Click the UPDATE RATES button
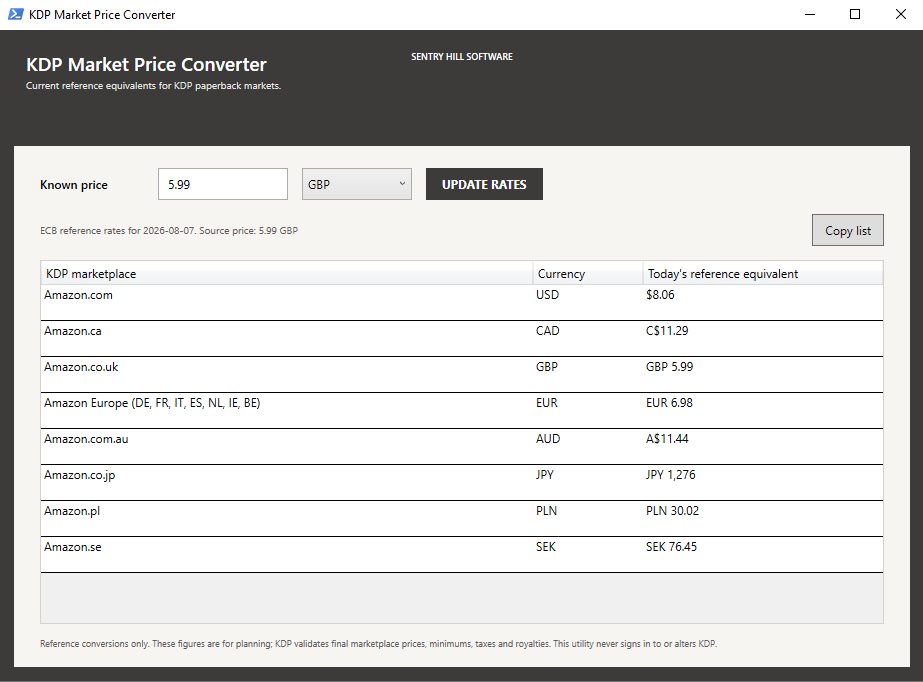Image resolution: width=923 pixels, height=682 pixels. tap(484, 184)
